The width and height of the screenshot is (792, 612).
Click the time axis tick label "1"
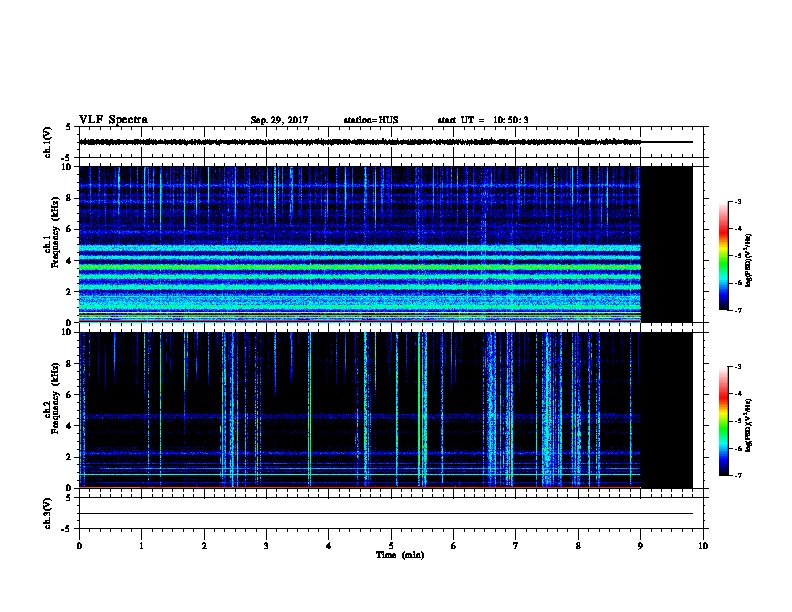tap(141, 546)
